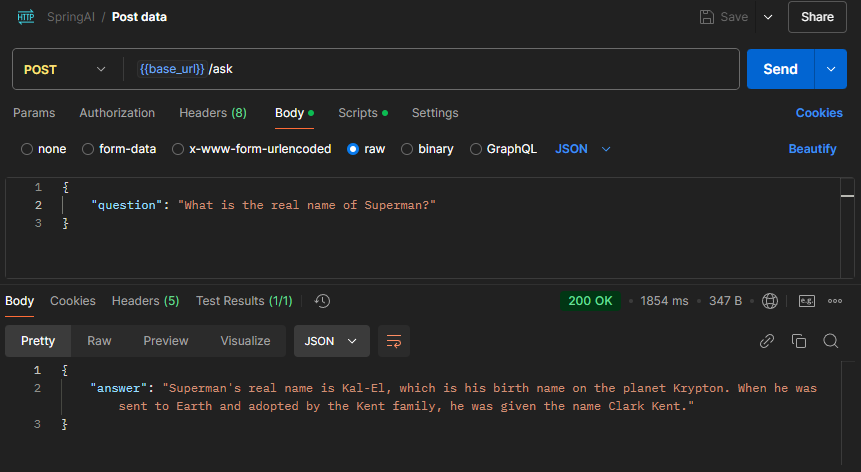861x472 pixels.
Task: Toggle the wrap lines icon in response
Action: click(x=394, y=341)
